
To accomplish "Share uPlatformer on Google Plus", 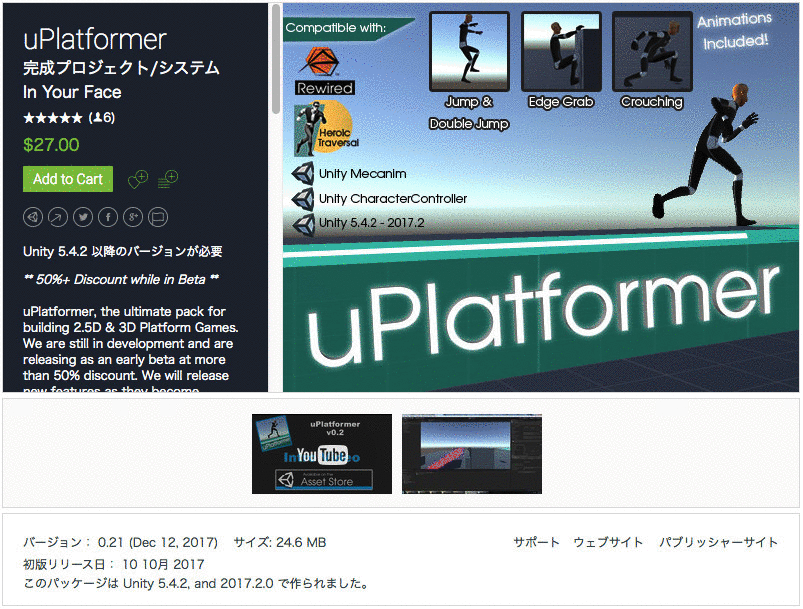I will tap(133, 217).
